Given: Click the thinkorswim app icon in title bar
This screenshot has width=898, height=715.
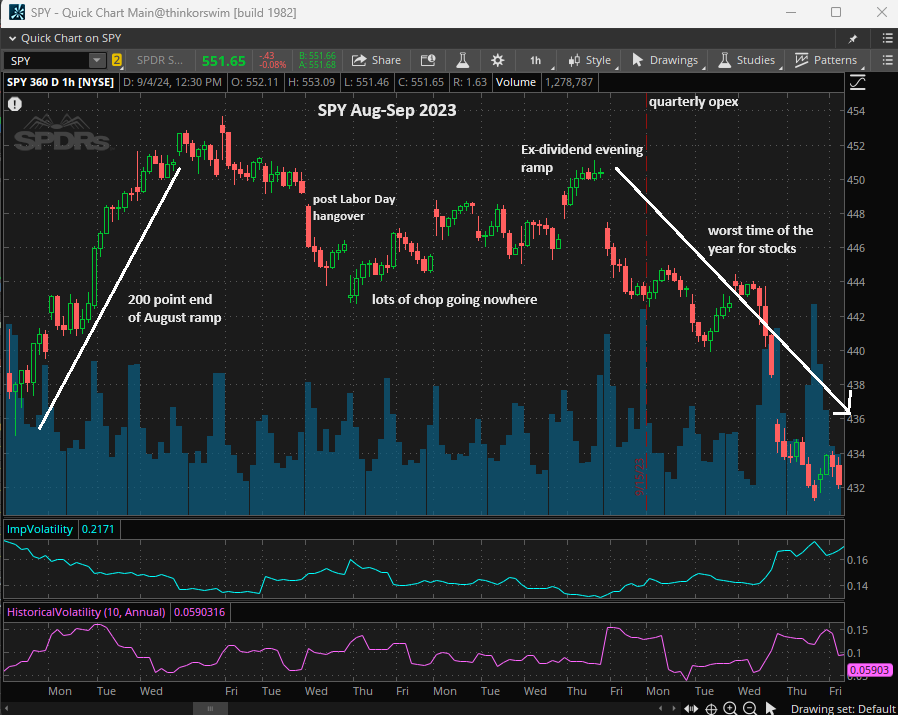Looking at the screenshot, I should (17, 12).
